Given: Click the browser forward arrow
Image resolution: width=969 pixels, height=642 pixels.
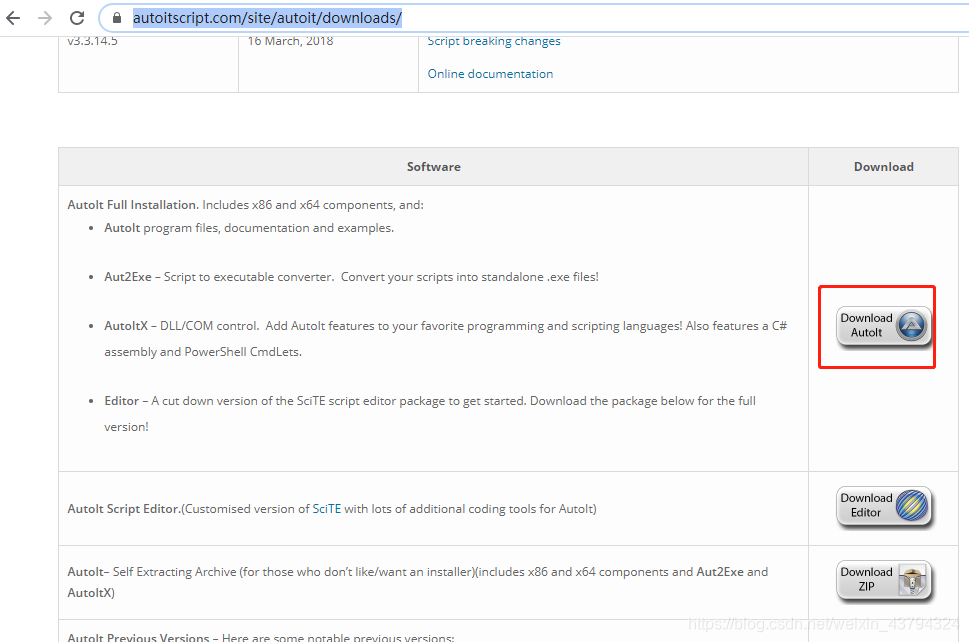Looking at the screenshot, I should (44, 18).
